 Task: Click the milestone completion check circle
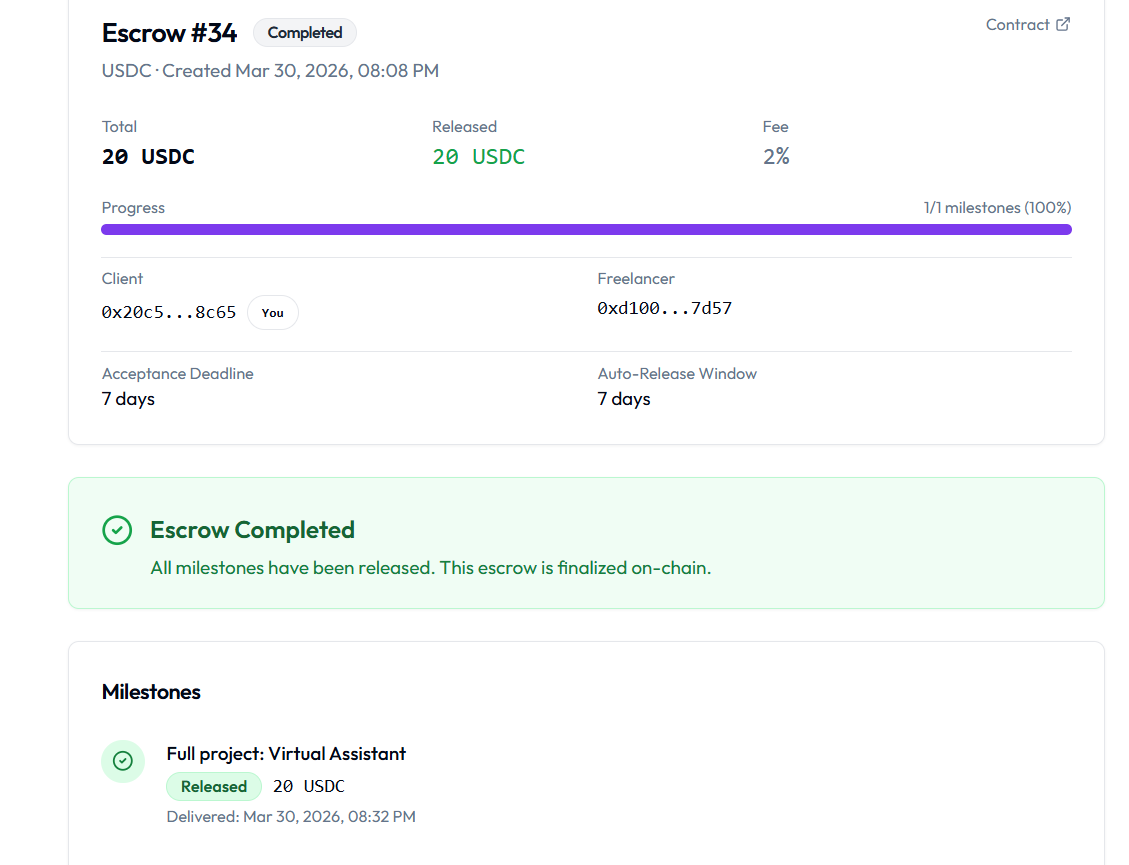[x=122, y=761]
